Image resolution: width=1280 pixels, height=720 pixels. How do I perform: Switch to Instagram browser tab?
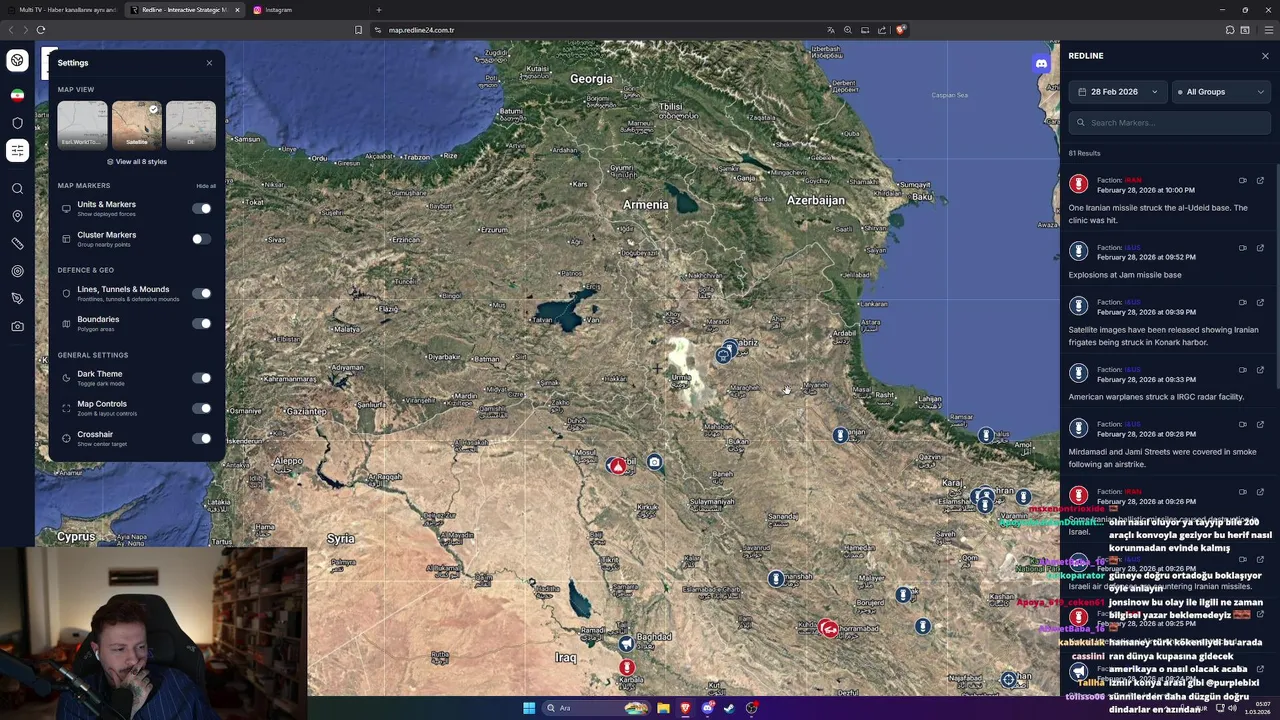point(305,10)
